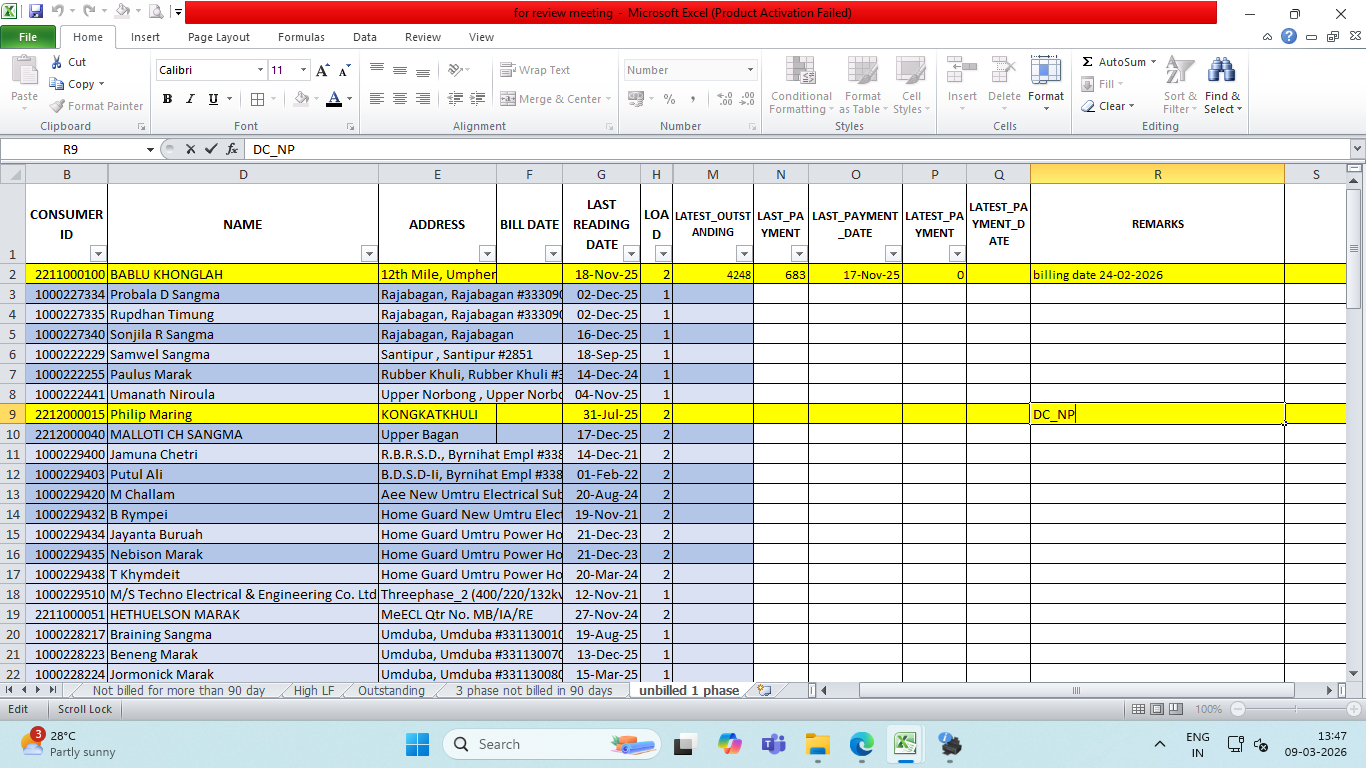Viewport: 1366px width, 768px height.
Task: Open the Outstanding sheet tab
Action: 391,691
